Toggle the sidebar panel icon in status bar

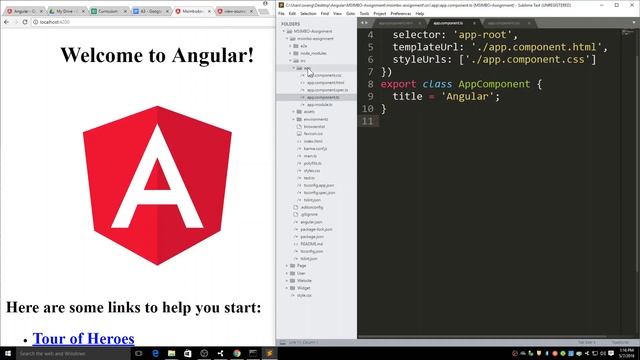coord(282,342)
